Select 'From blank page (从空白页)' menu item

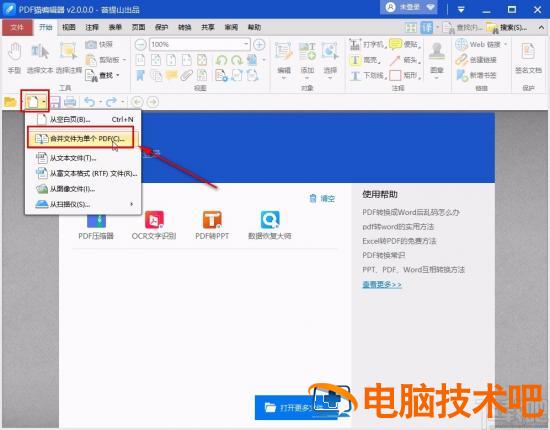pyautogui.click(x=83, y=120)
